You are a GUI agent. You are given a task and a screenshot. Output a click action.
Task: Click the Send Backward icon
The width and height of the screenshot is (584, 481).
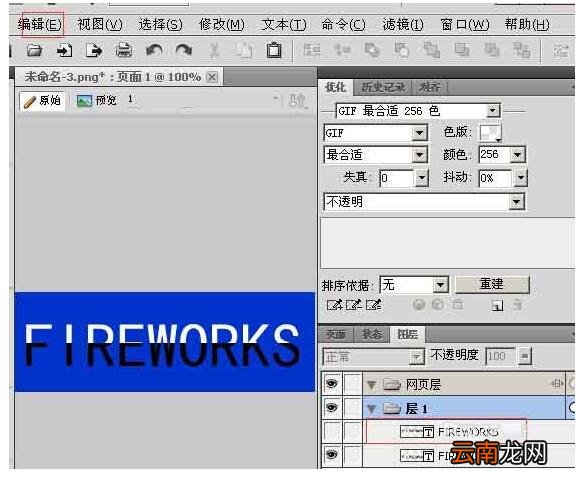(x=492, y=50)
